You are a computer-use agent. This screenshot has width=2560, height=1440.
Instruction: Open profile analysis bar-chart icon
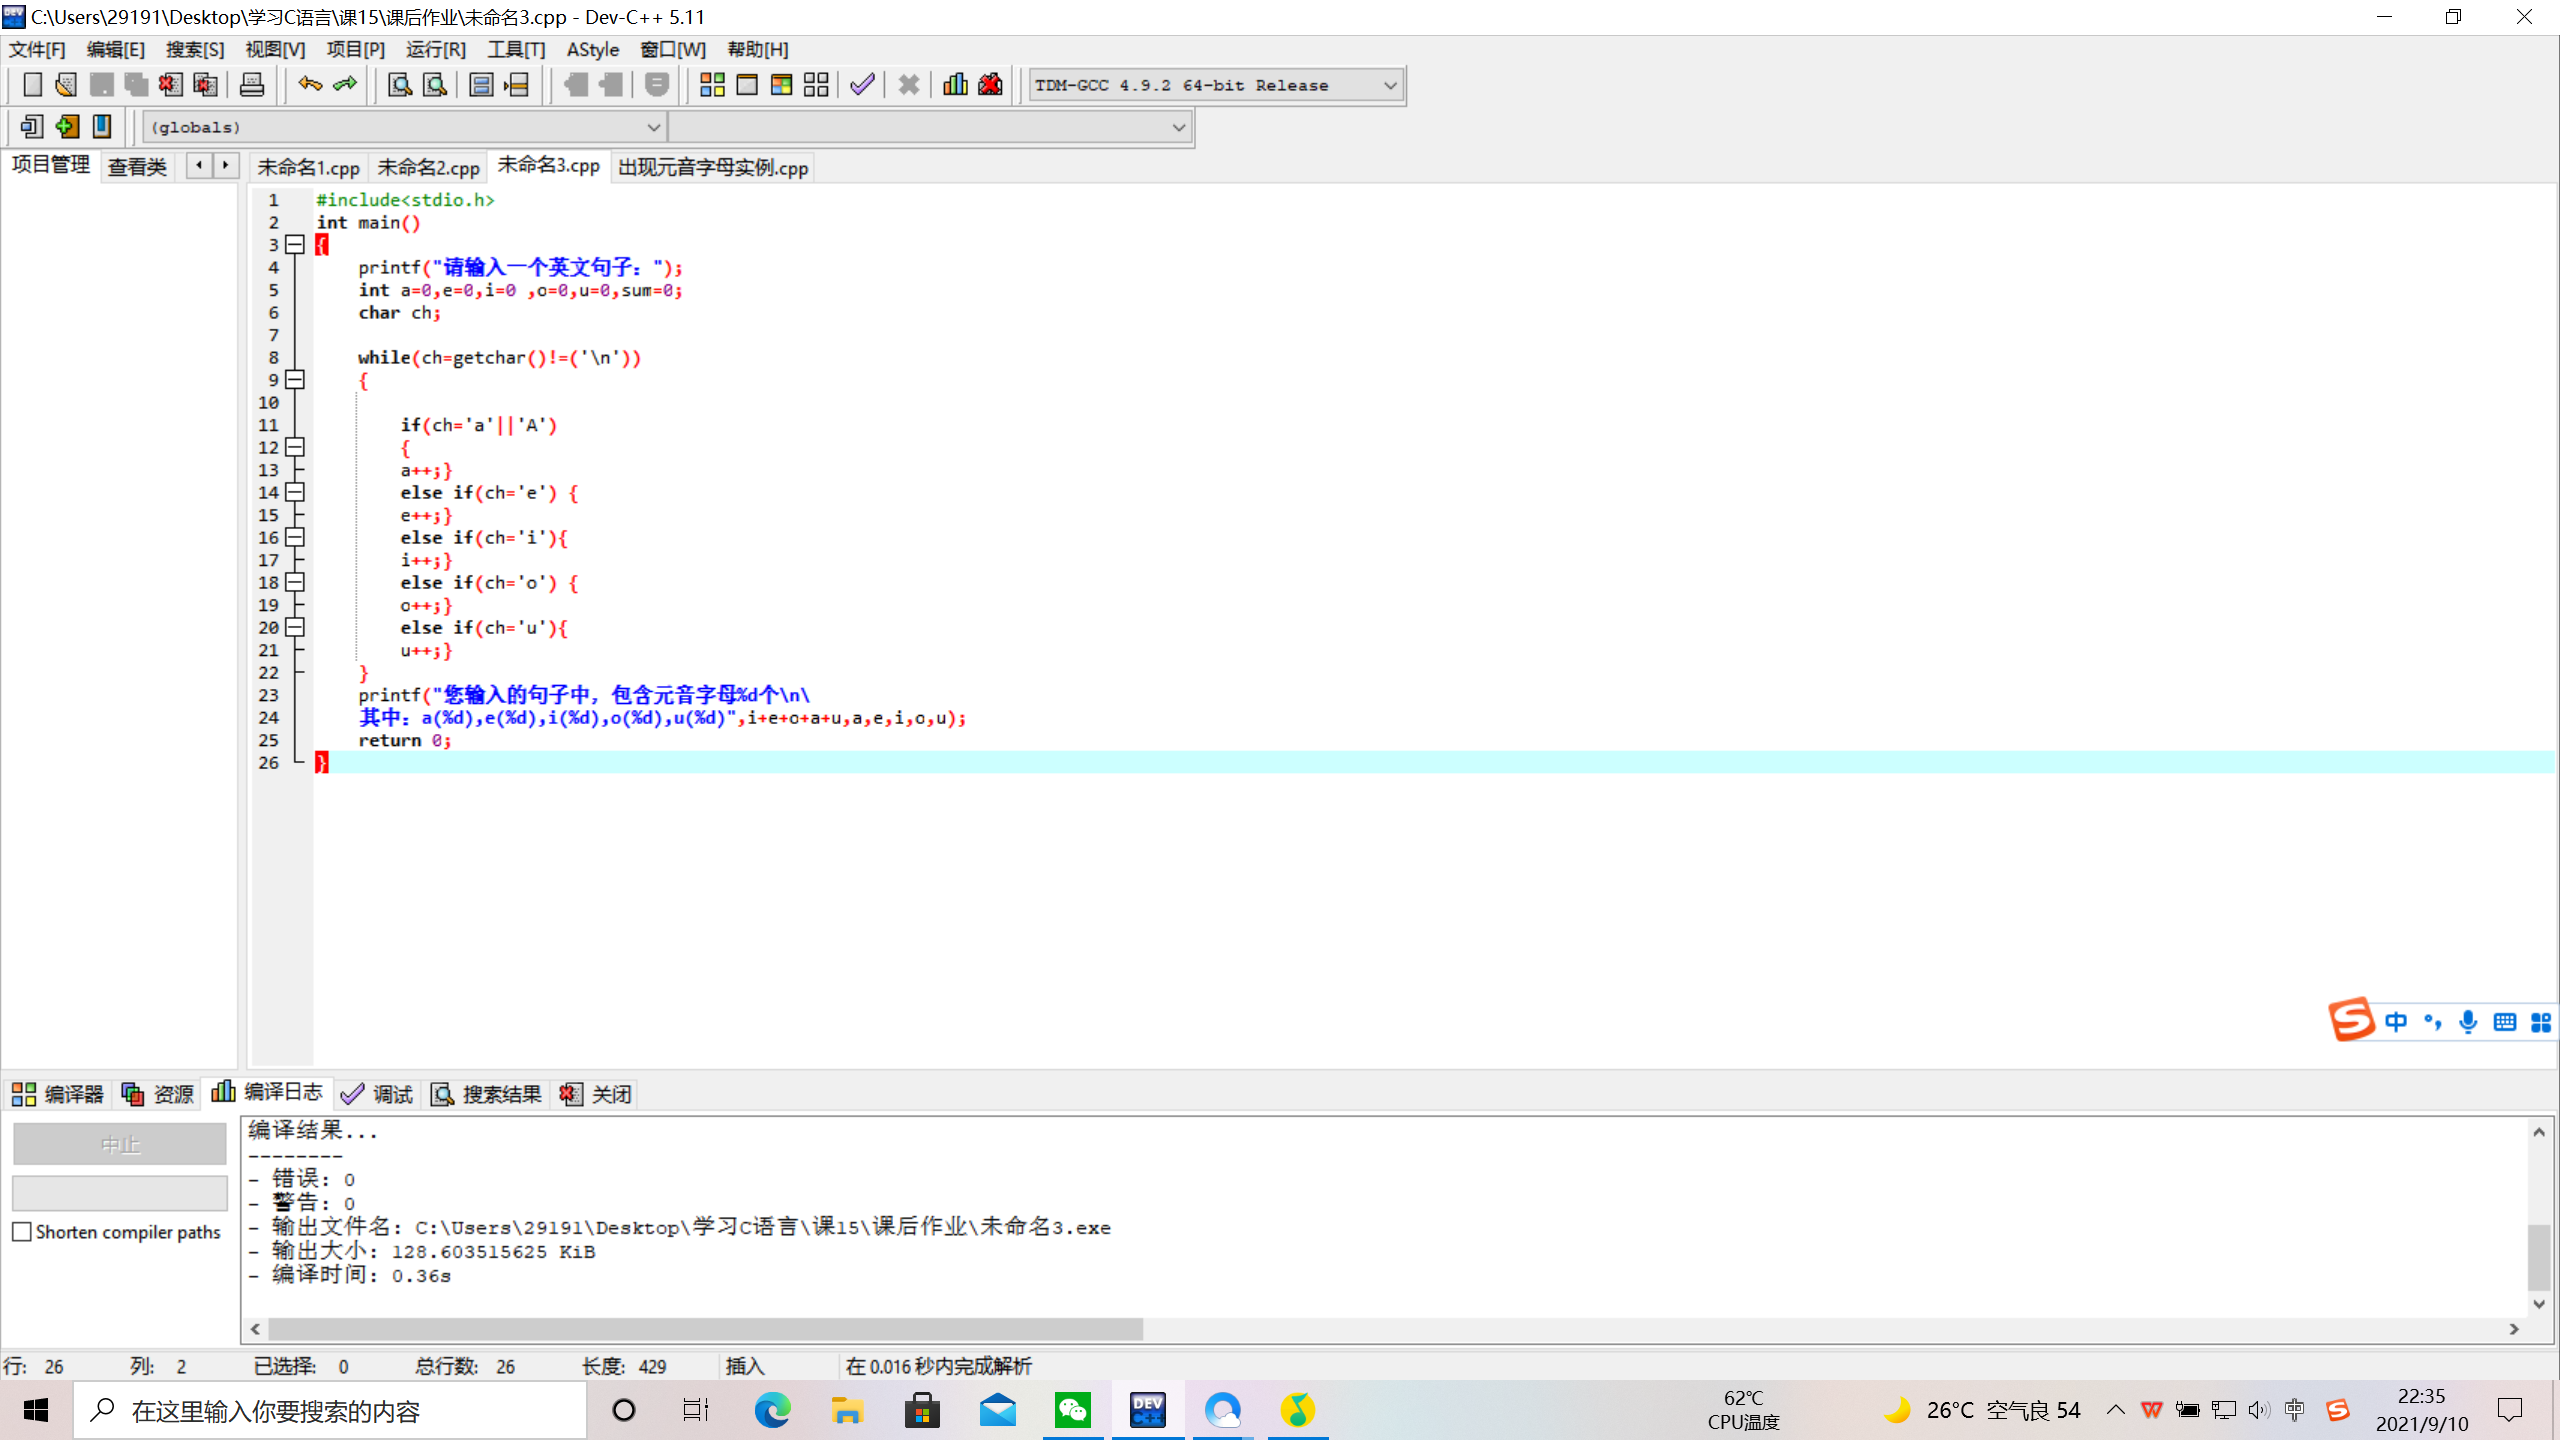coord(955,85)
